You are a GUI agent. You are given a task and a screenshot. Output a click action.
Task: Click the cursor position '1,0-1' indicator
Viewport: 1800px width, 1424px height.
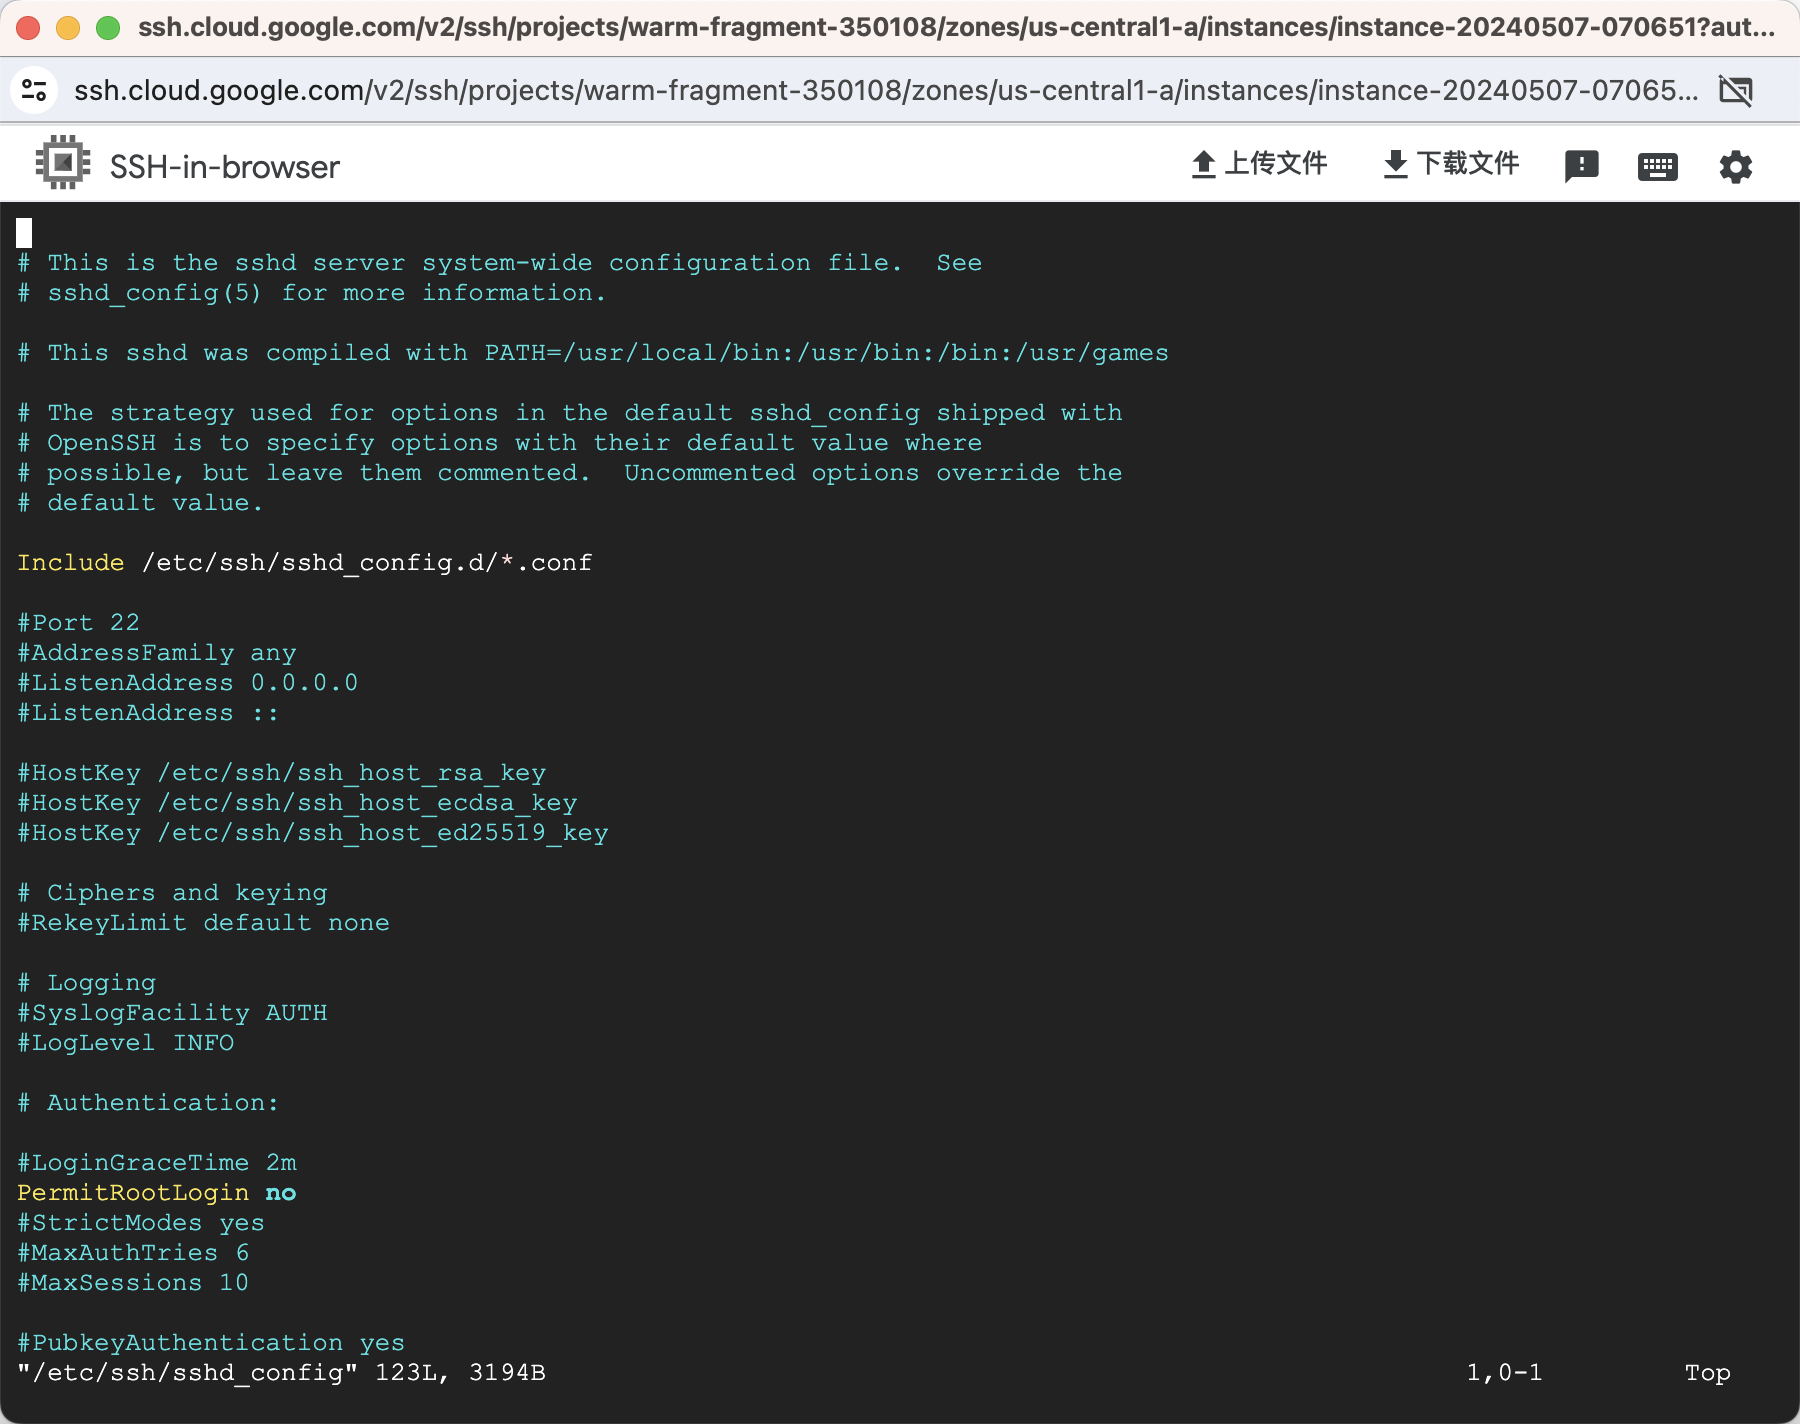[x=1504, y=1373]
